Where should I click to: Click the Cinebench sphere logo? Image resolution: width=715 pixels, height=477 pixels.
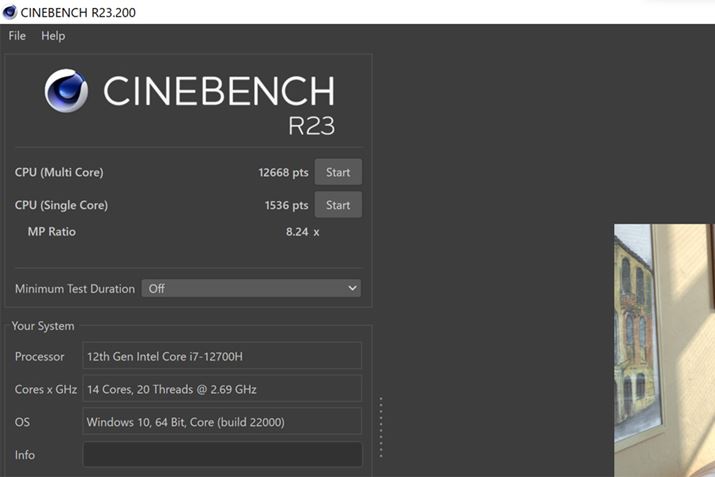coord(66,90)
